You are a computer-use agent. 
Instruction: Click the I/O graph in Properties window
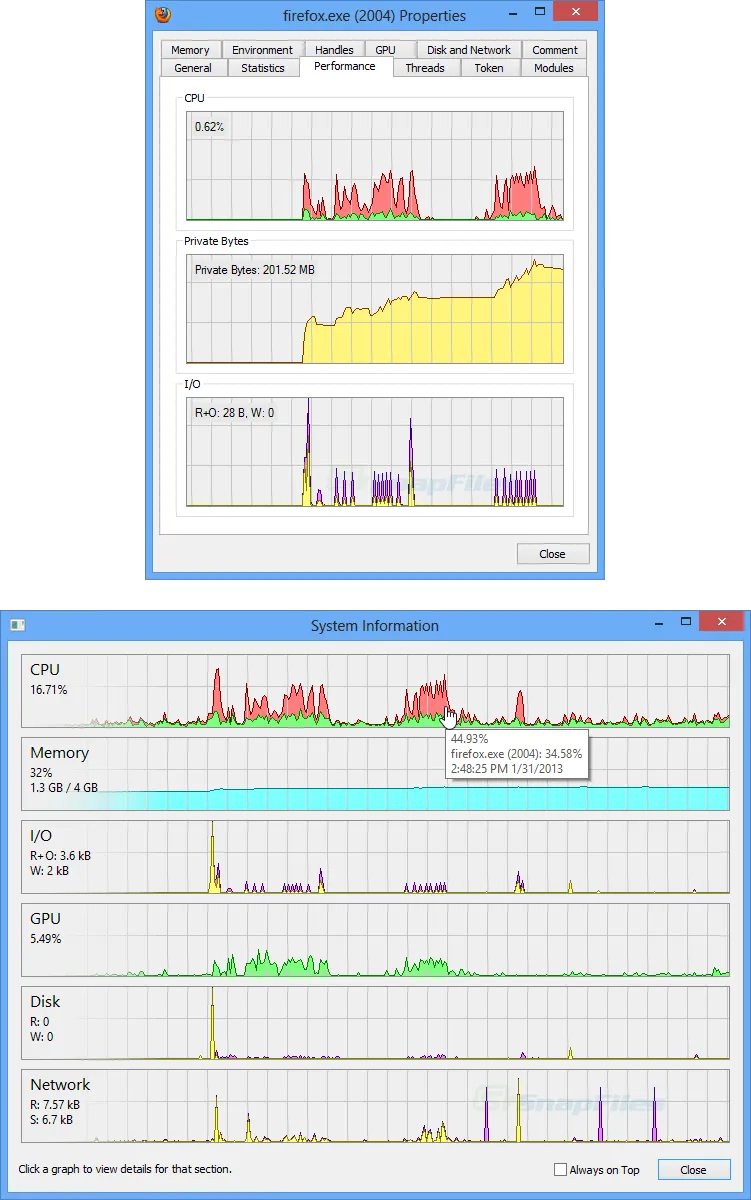(375, 452)
